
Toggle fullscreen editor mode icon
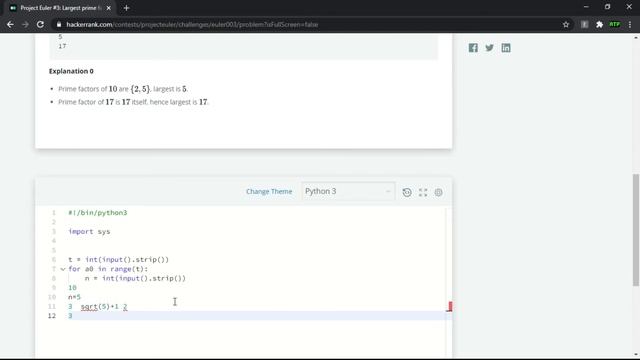pos(423,192)
